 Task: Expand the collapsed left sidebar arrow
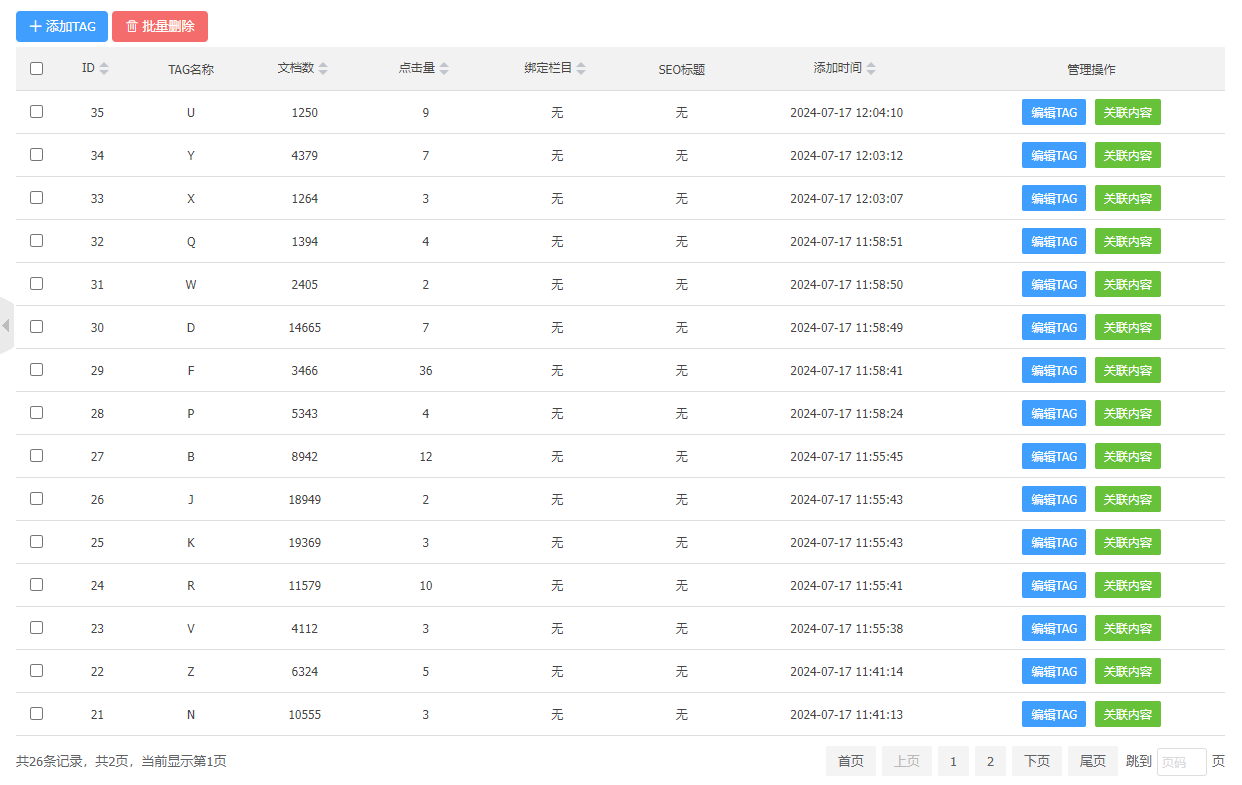(x=6, y=326)
